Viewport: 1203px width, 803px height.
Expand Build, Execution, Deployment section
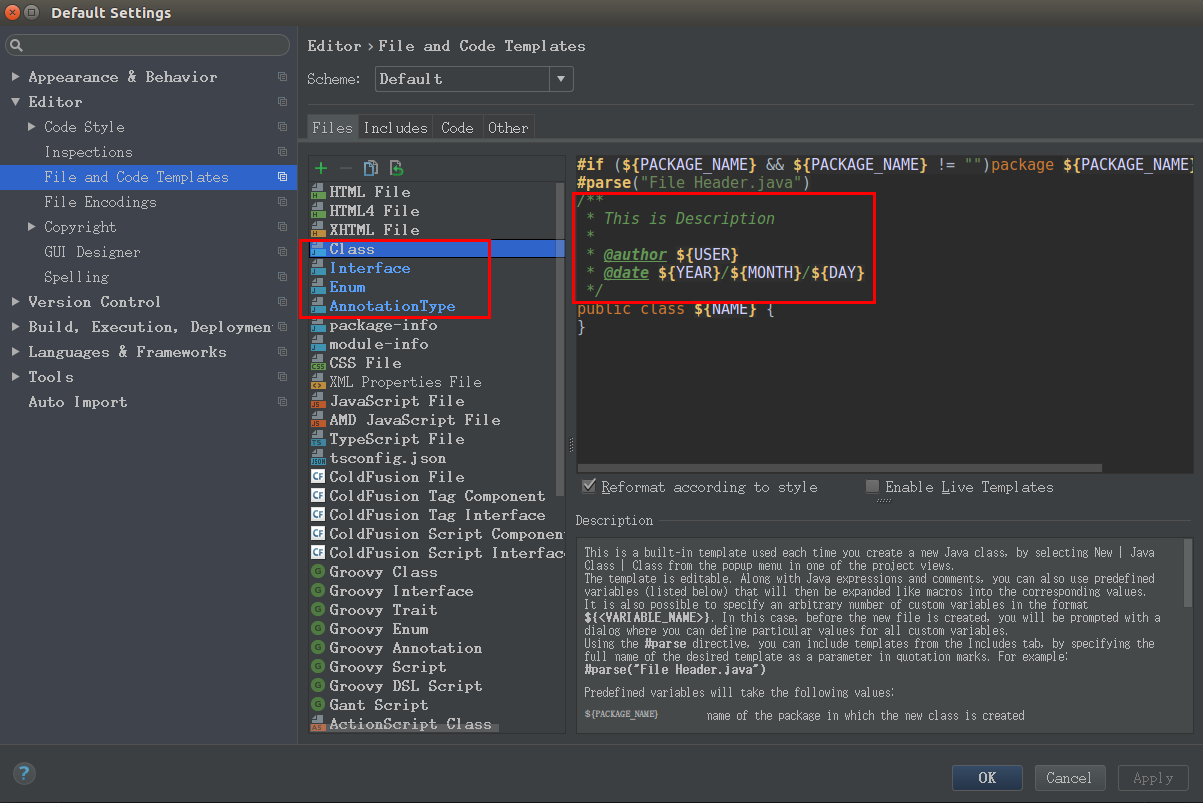15,327
